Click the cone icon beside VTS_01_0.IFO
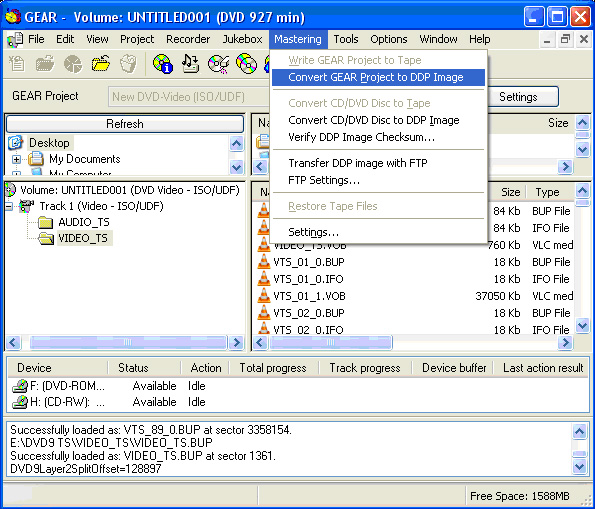Viewport: 595px width, 509px height. [263, 279]
